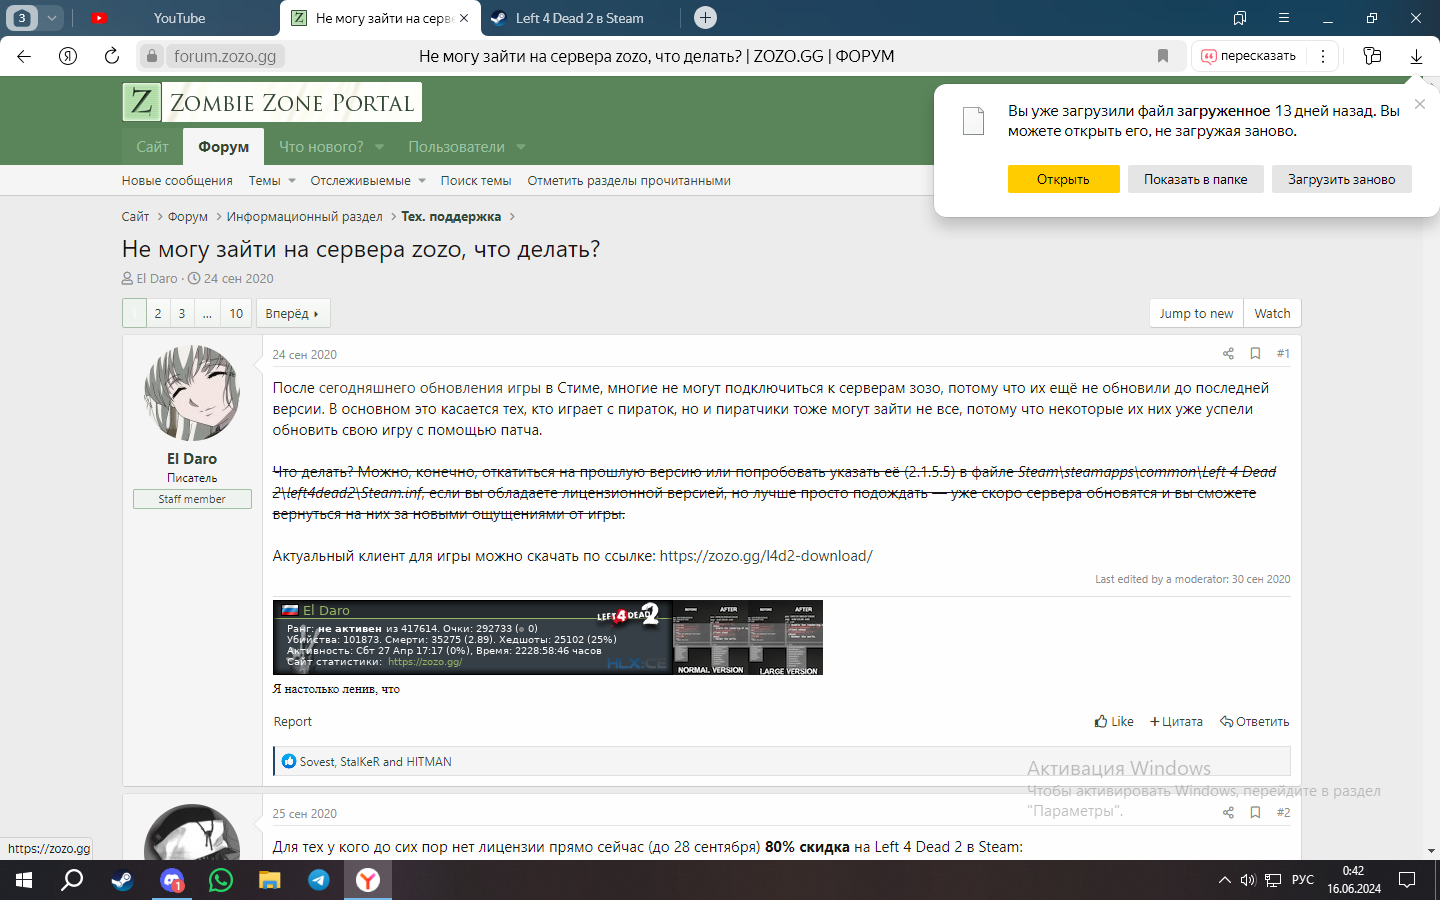Viewport: 1440px width, 900px height.
Task: Open the Сайт navigation tab
Action: click(x=152, y=147)
